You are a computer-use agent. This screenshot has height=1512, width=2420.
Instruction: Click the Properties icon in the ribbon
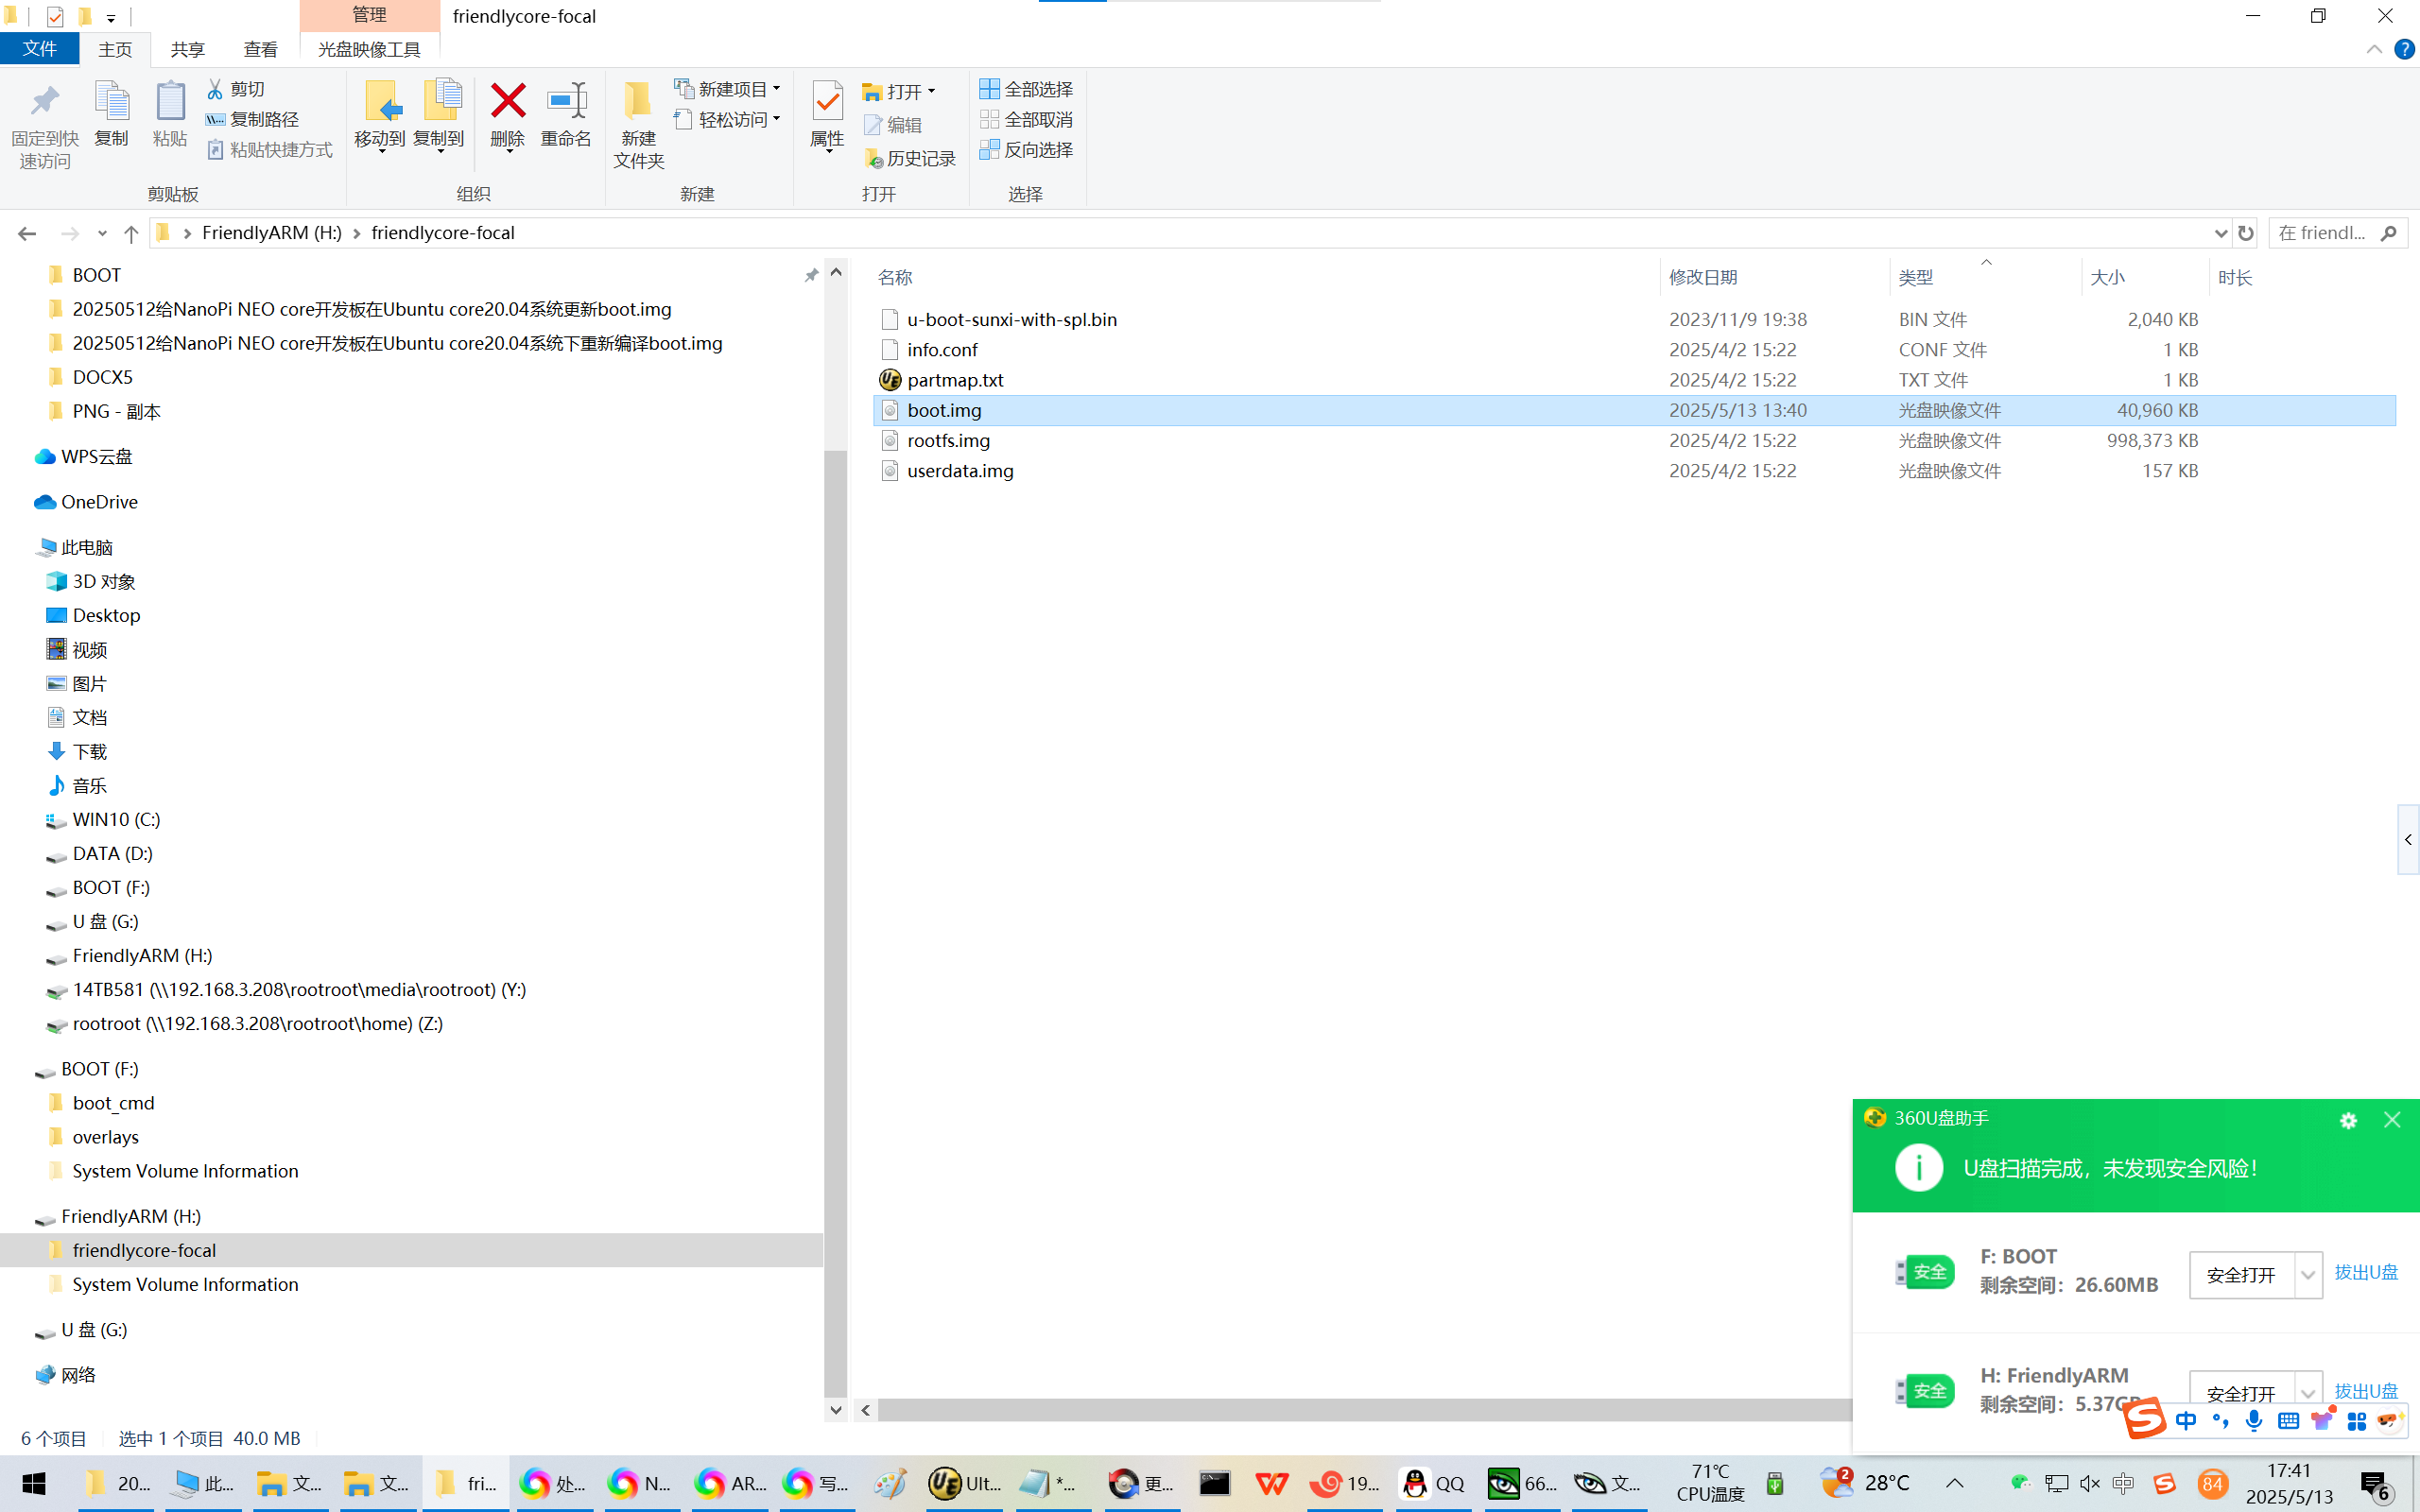[x=827, y=101]
